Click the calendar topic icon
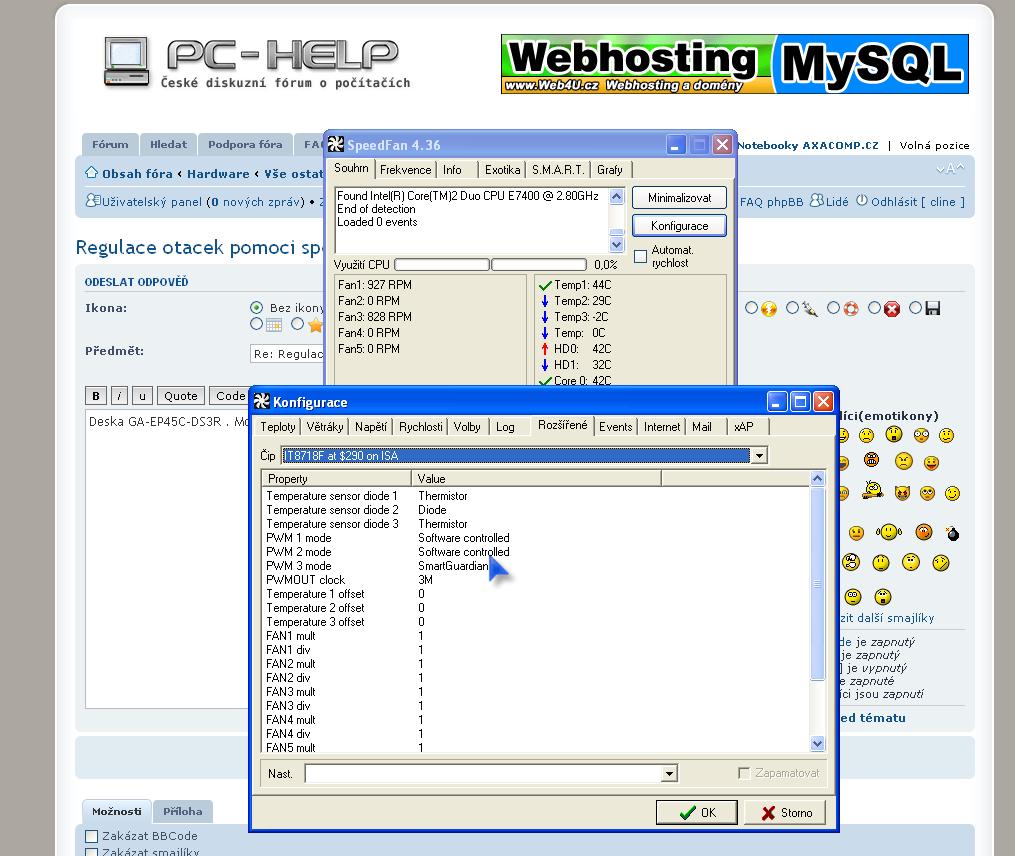This screenshot has width=1015, height=856. point(274,325)
